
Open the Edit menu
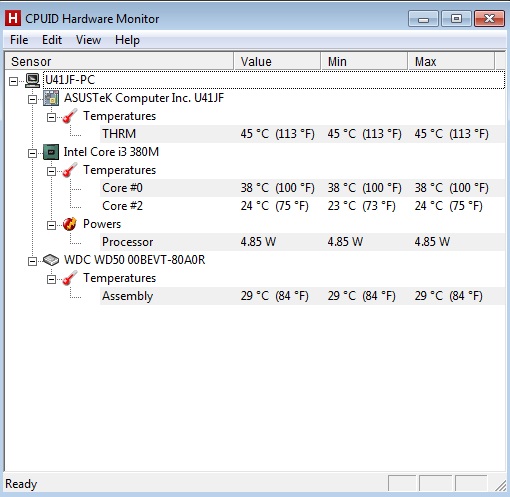tap(52, 40)
